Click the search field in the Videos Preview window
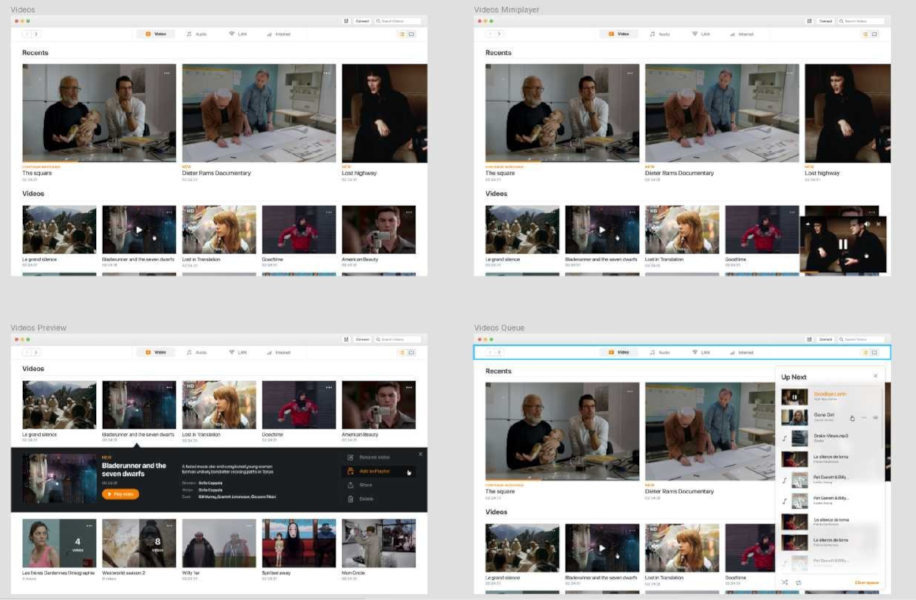This screenshot has height=600, width=916. [x=398, y=339]
